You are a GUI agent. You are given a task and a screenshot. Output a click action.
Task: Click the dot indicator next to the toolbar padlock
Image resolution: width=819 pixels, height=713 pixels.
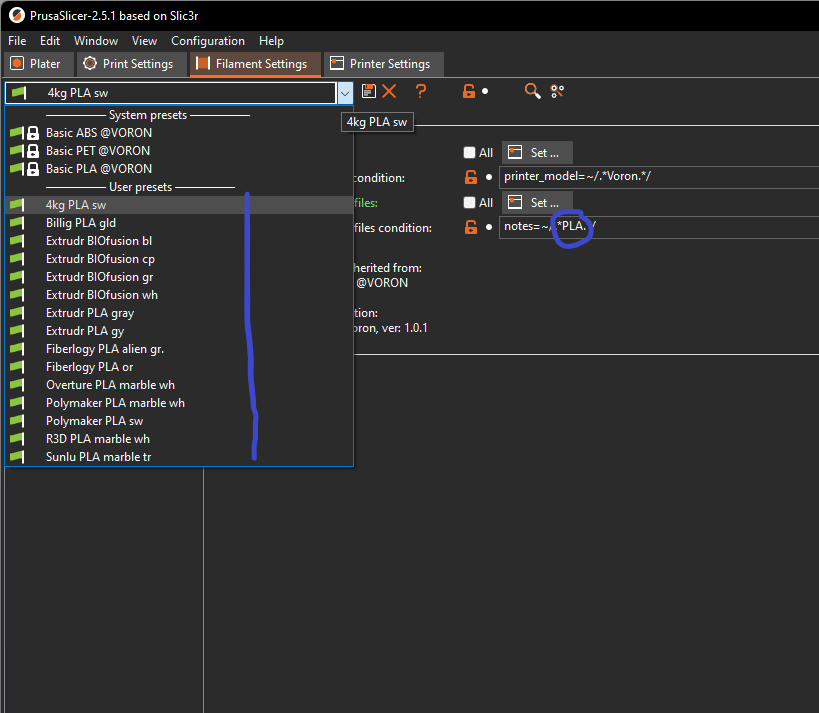click(485, 91)
